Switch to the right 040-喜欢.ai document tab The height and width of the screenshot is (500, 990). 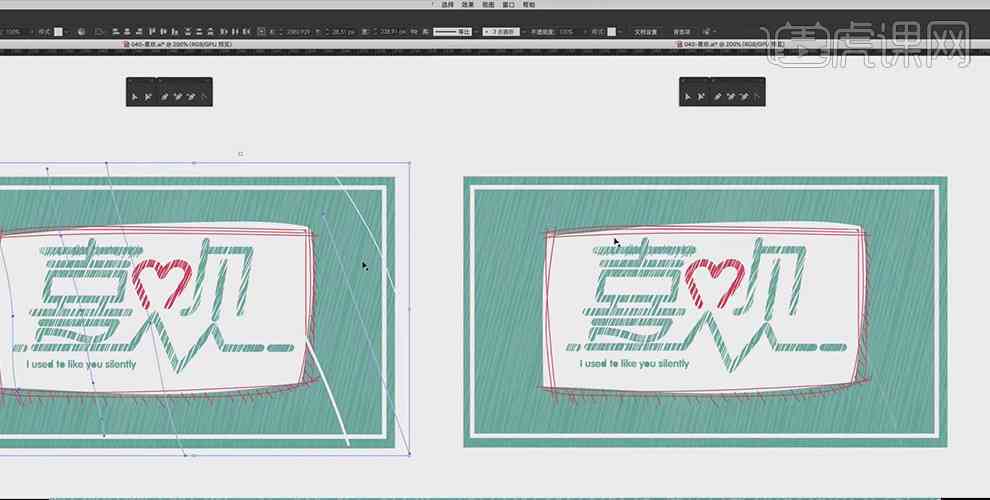point(731,45)
